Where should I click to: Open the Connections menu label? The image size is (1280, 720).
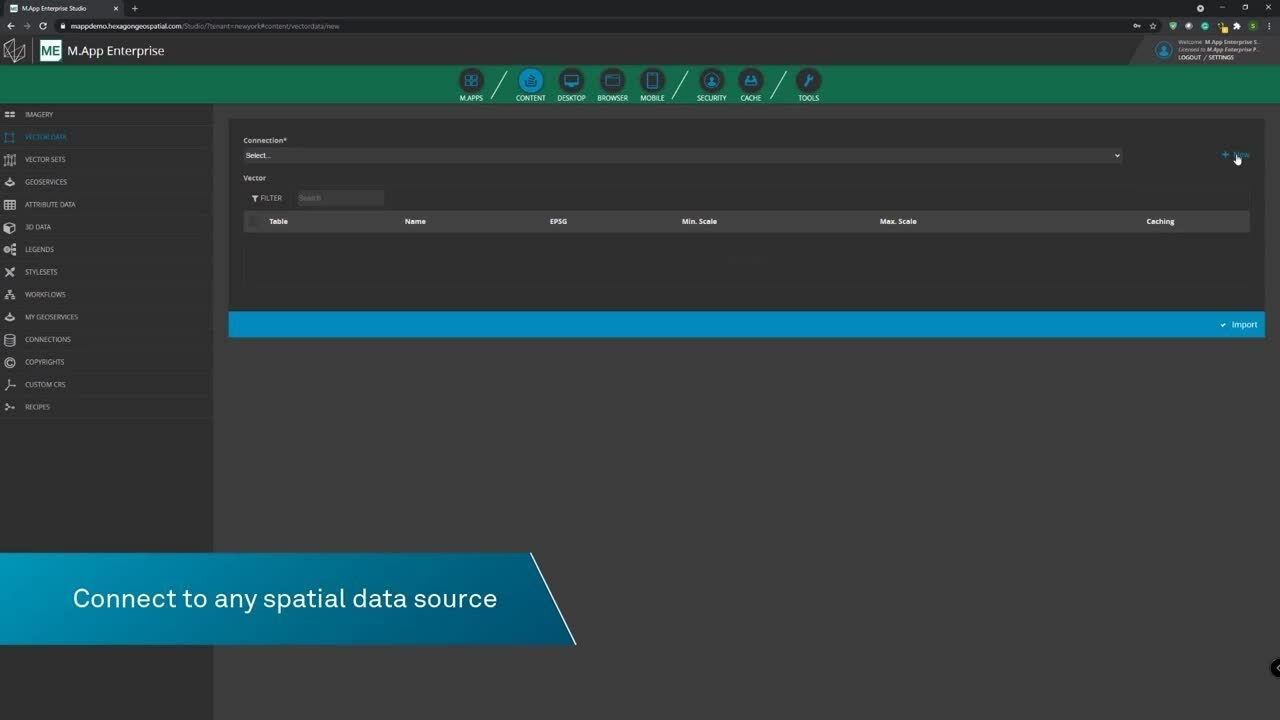[48, 340]
